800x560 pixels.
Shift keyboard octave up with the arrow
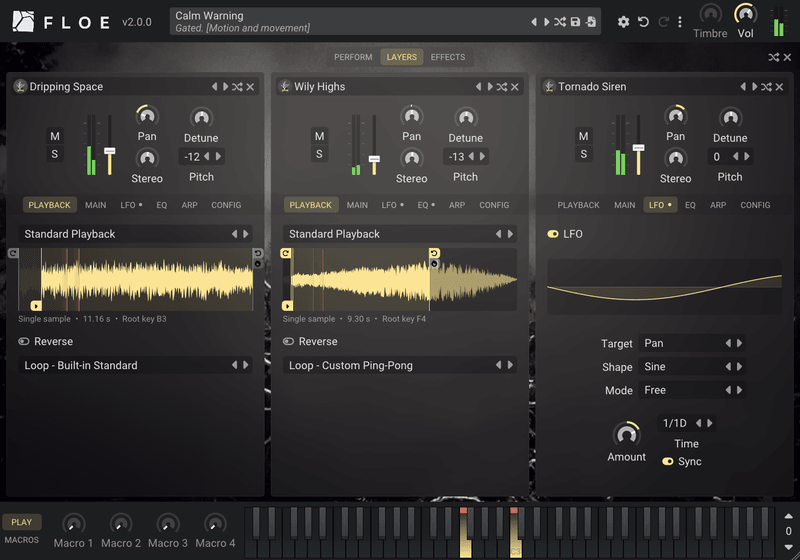[788, 516]
